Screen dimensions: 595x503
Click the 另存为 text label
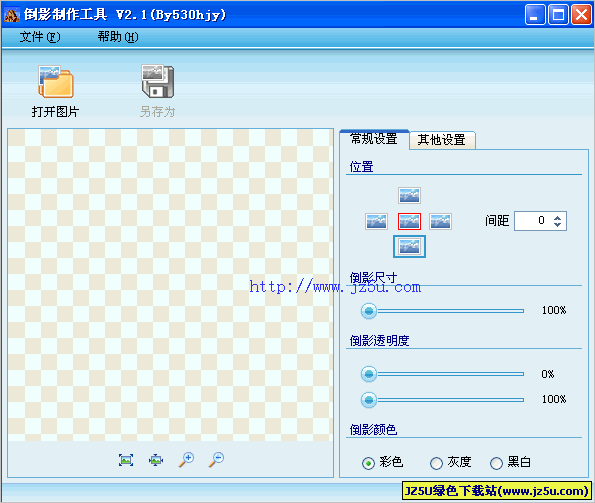pyautogui.click(x=157, y=112)
